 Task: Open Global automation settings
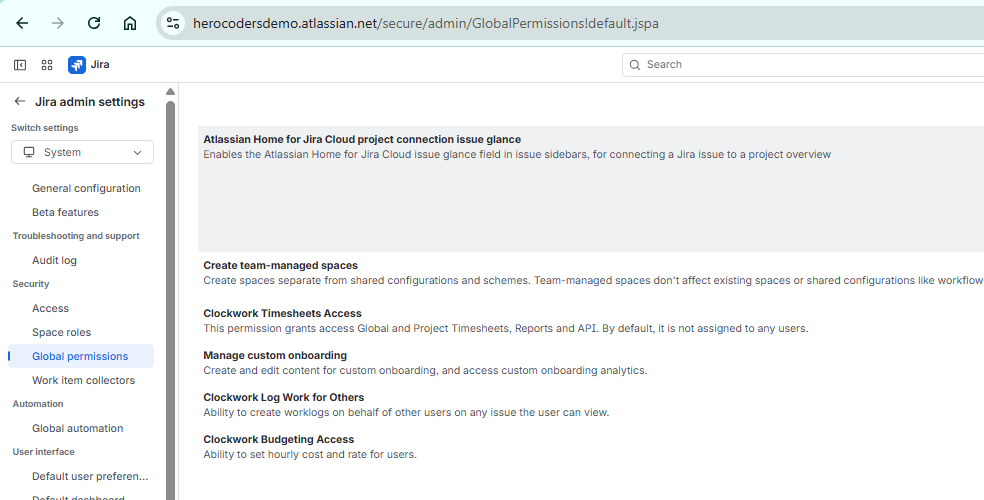pyautogui.click(x=77, y=428)
